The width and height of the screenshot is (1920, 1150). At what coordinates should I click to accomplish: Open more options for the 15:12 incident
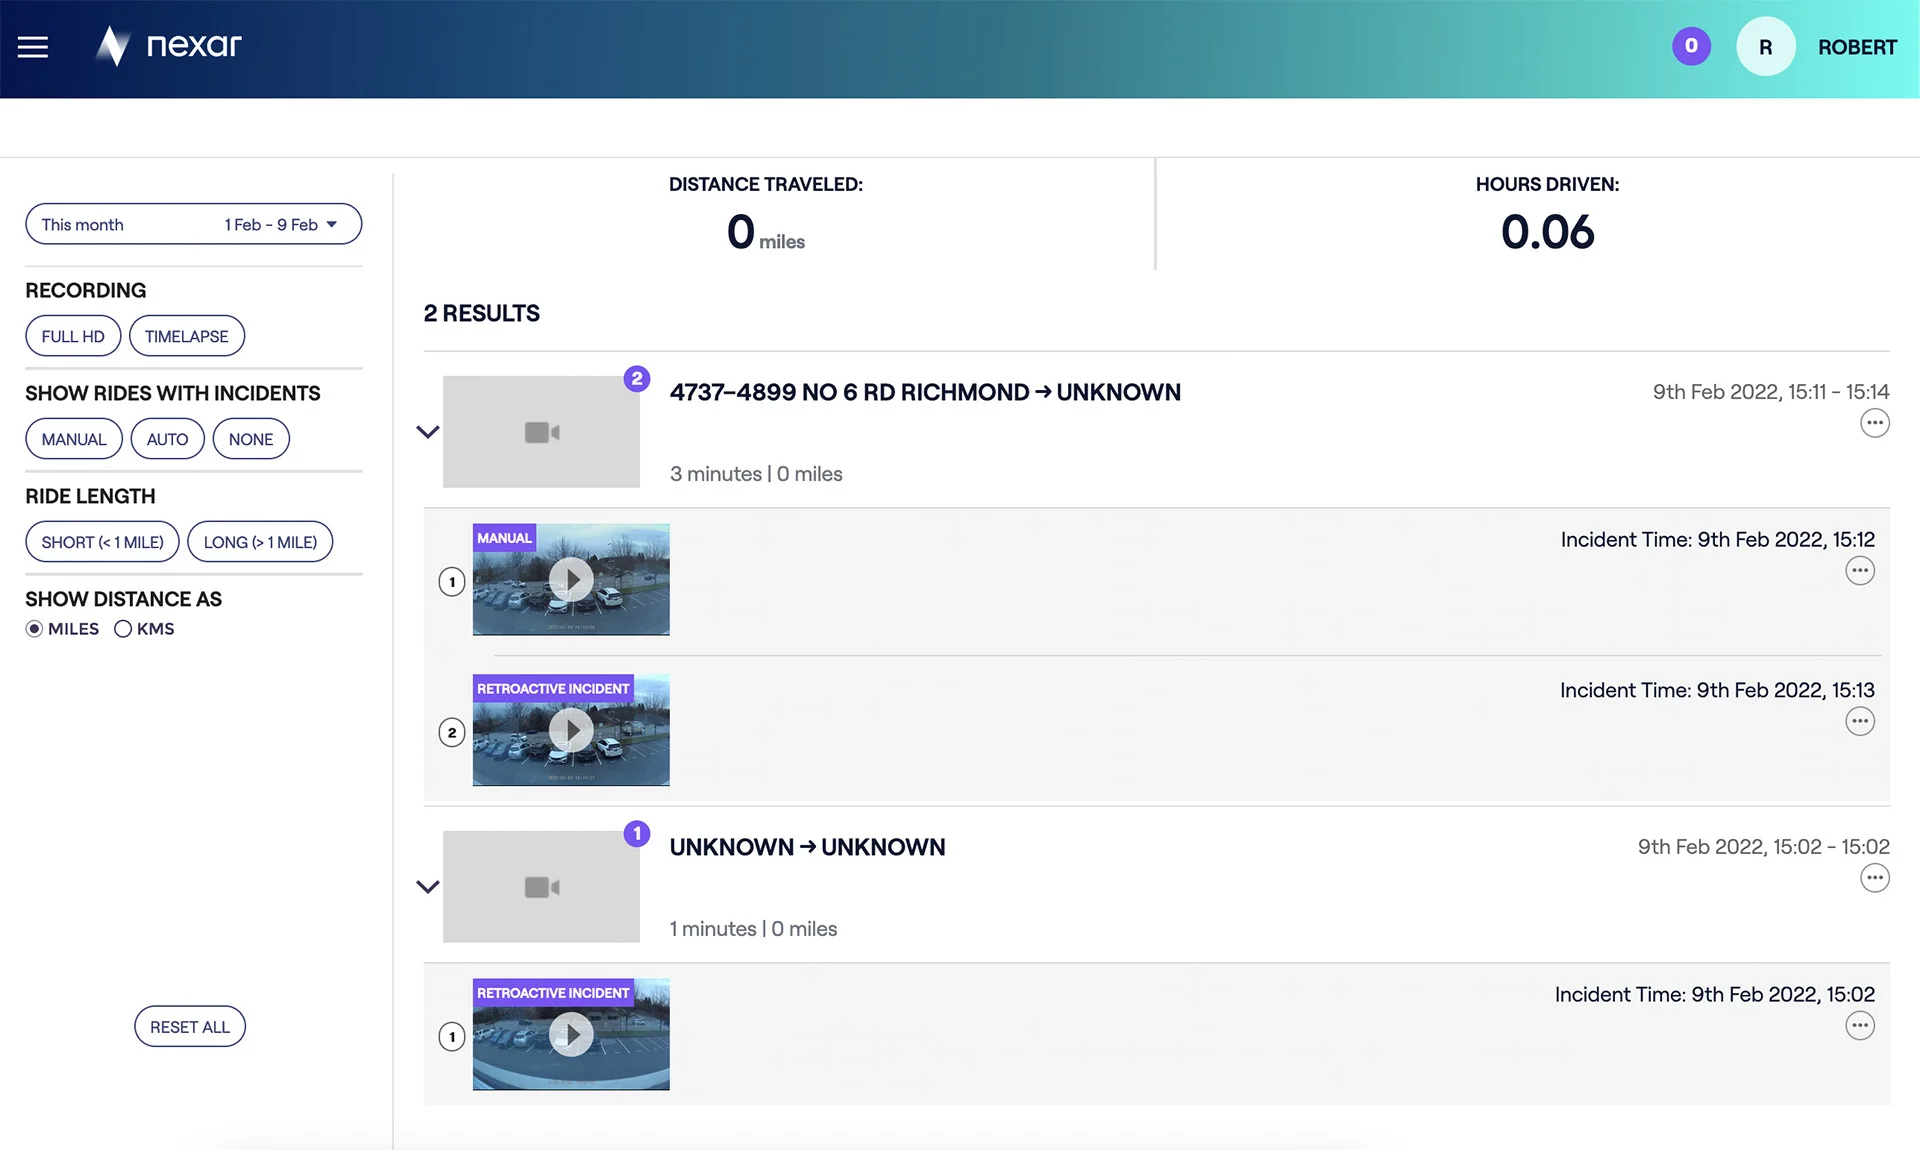pos(1860,571)
